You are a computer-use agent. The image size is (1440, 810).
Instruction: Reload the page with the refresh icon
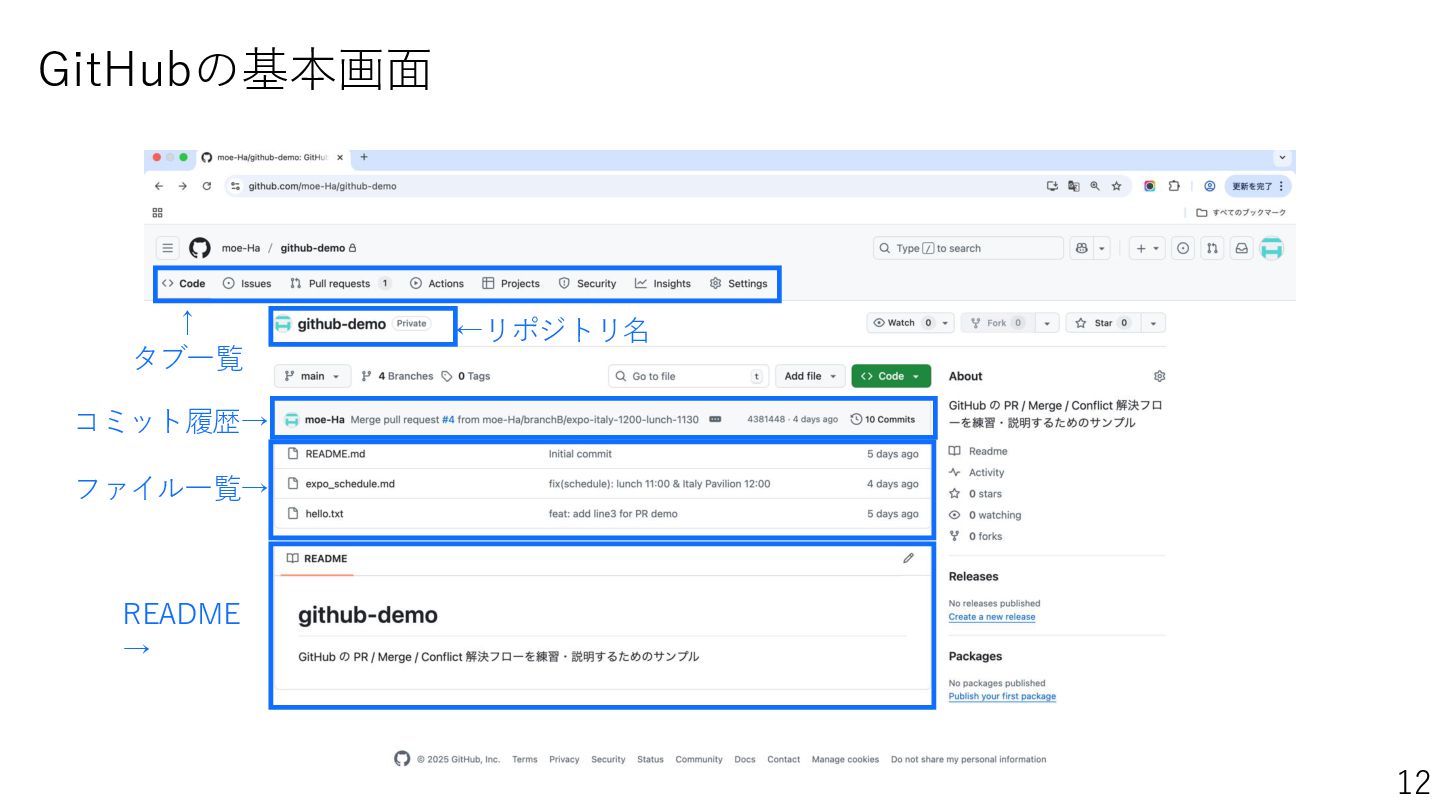(207, 186)
